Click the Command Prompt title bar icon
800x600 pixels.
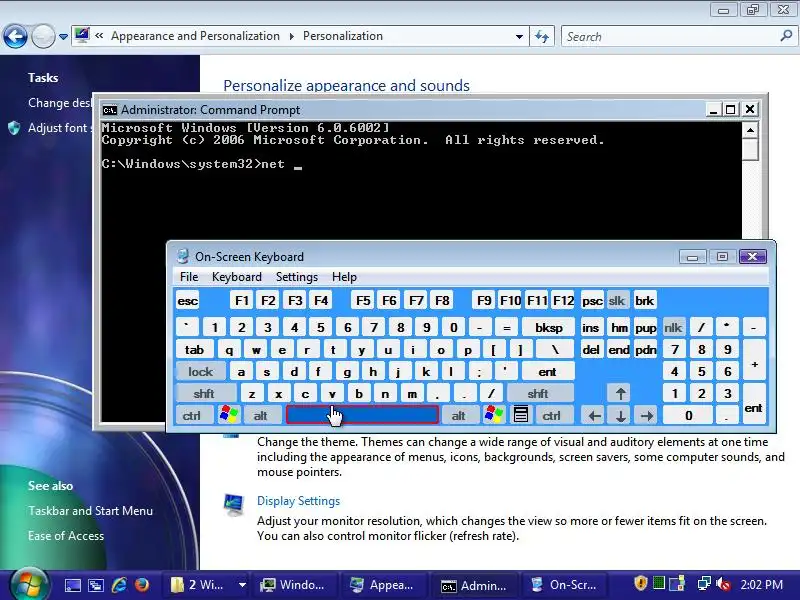point(109,110)
